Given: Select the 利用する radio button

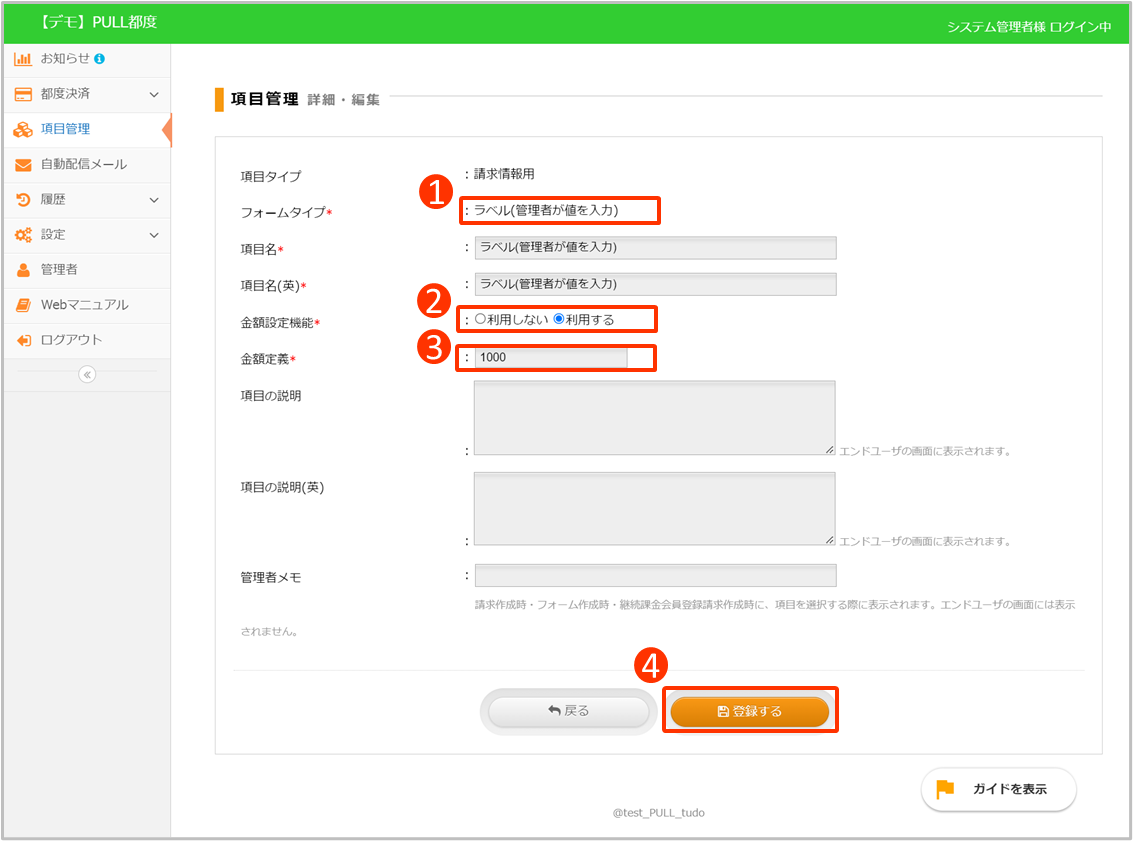Looking at the screenshot, I should (x=559, y=320).
